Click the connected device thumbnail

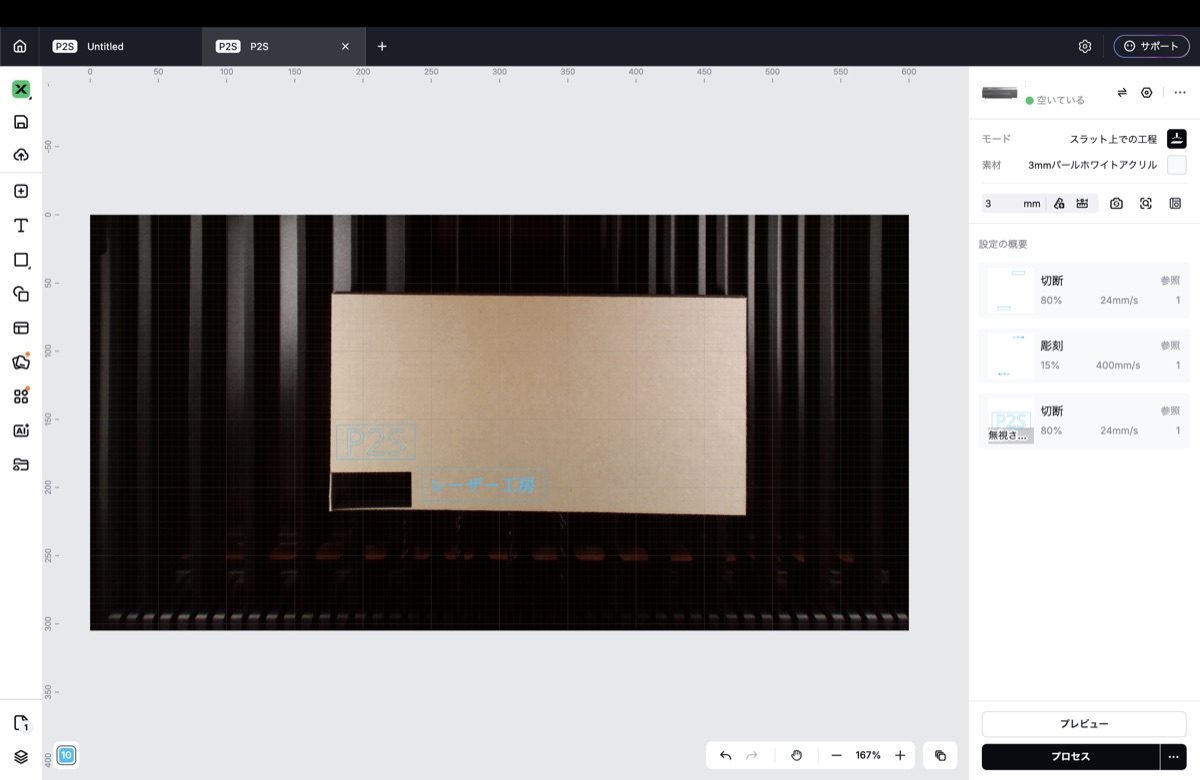point(1000,93)
